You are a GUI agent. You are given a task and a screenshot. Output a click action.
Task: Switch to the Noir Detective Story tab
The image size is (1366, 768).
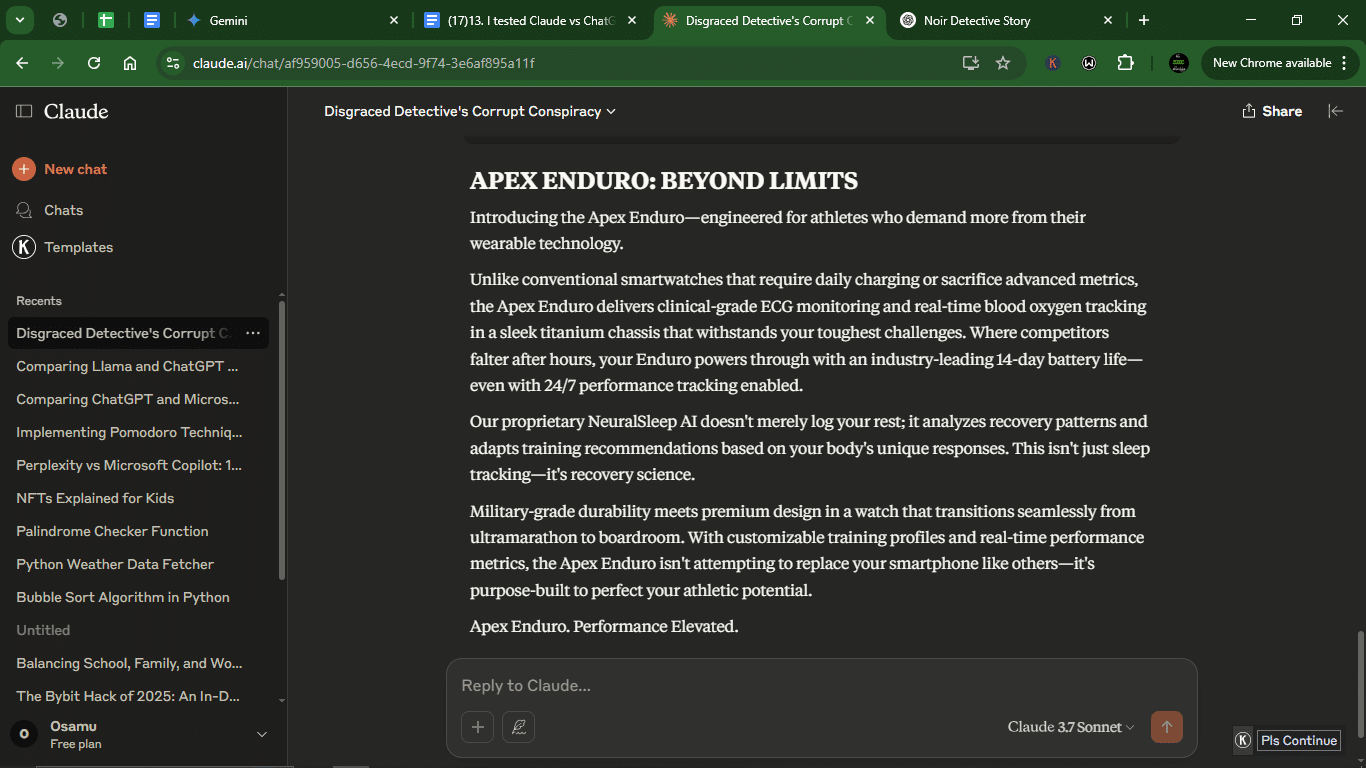1007,20
